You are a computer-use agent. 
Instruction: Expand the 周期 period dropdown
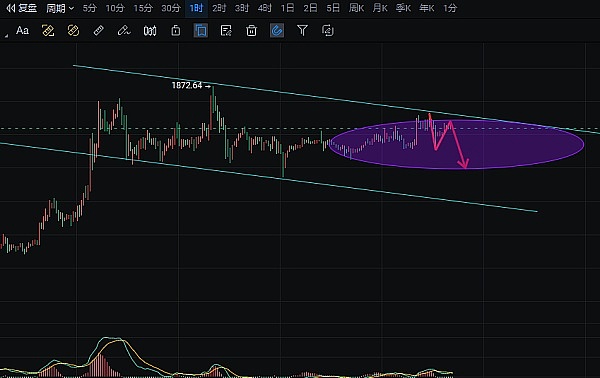[x=60, y=8]
